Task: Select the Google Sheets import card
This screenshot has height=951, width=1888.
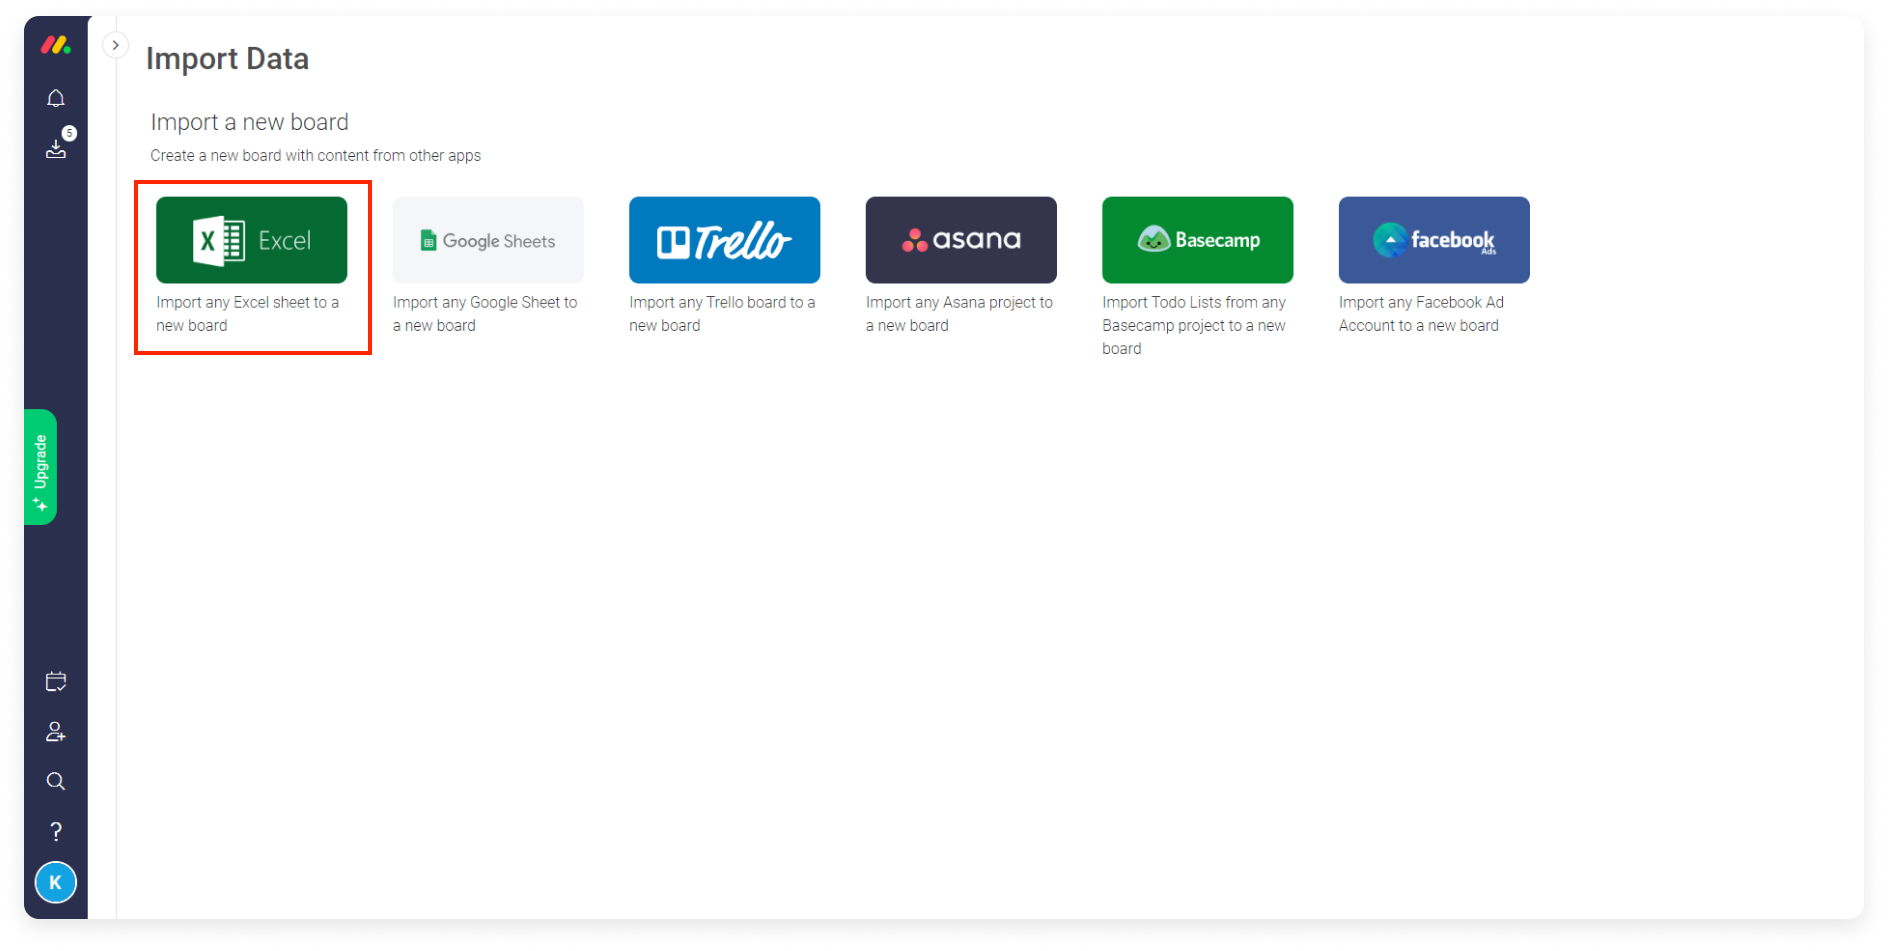Action: pos(488,240)
